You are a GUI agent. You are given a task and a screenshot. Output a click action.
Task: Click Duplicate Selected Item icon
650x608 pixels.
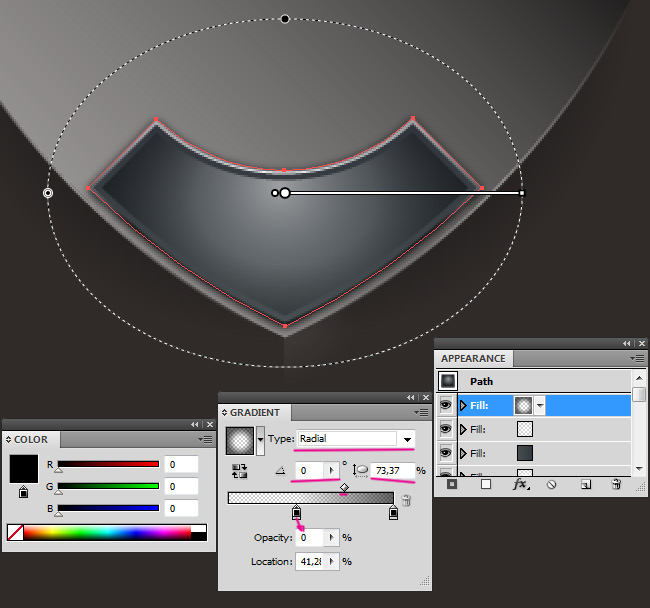[x=585, y=484]
